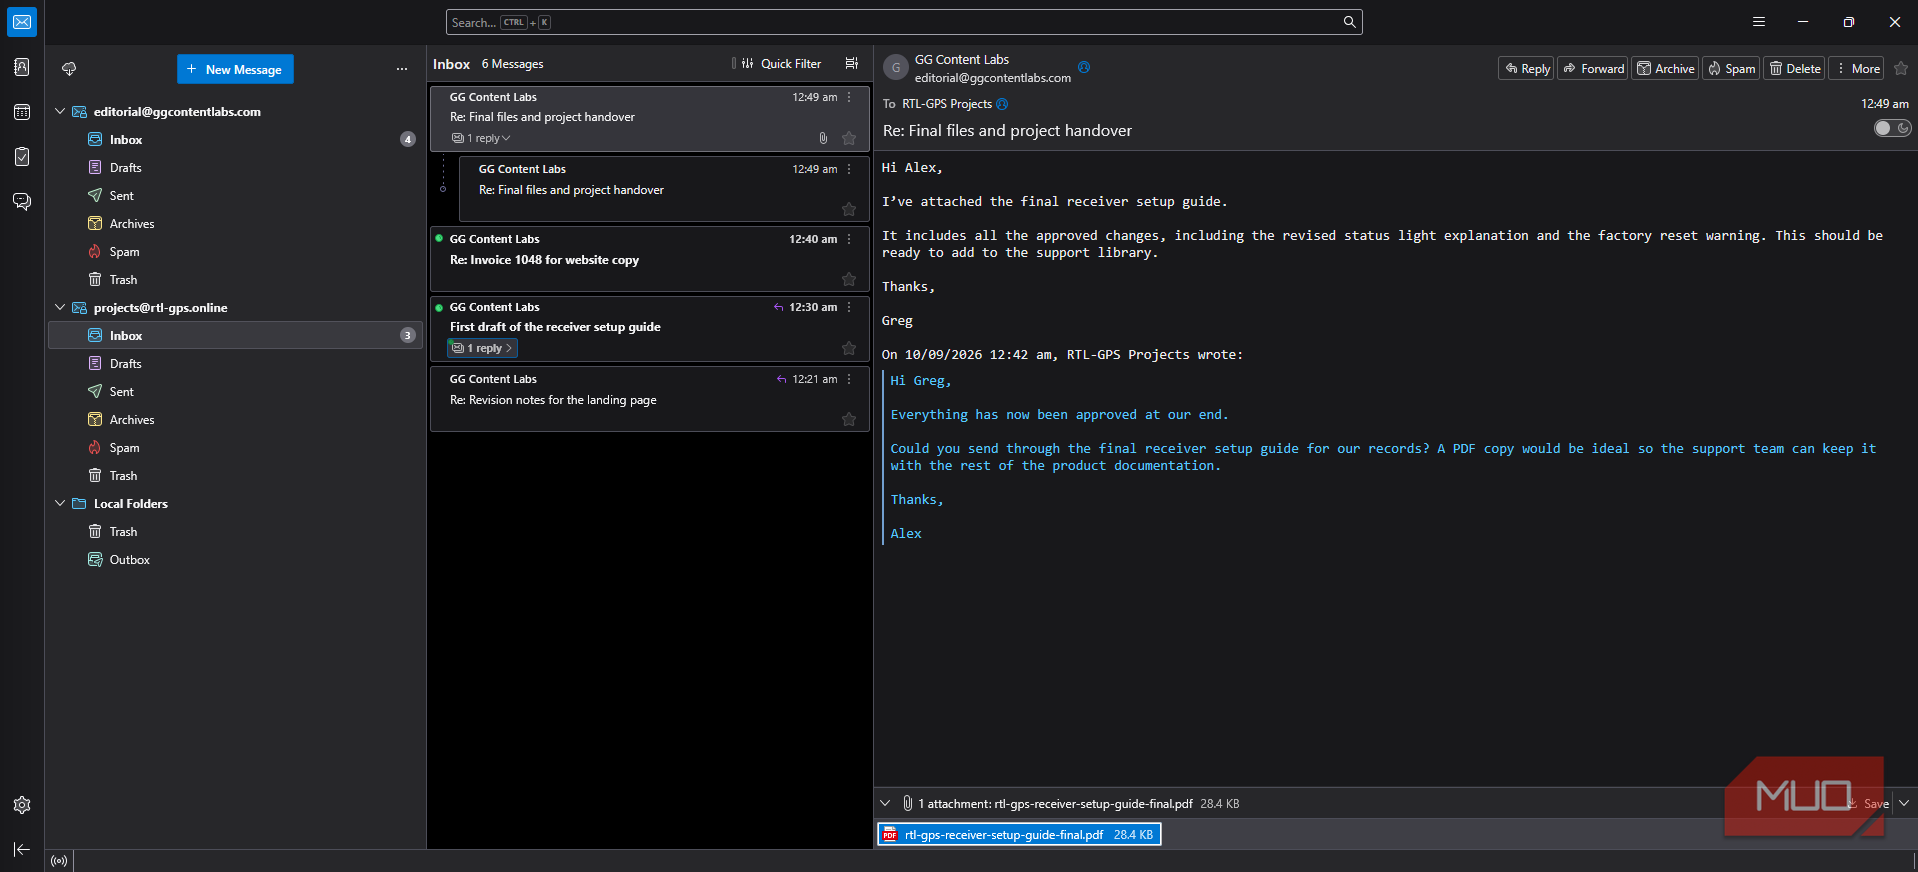Viewport: 1918px width, 872px height.
Task: Archive the open message
Action: click(1665, 69)
